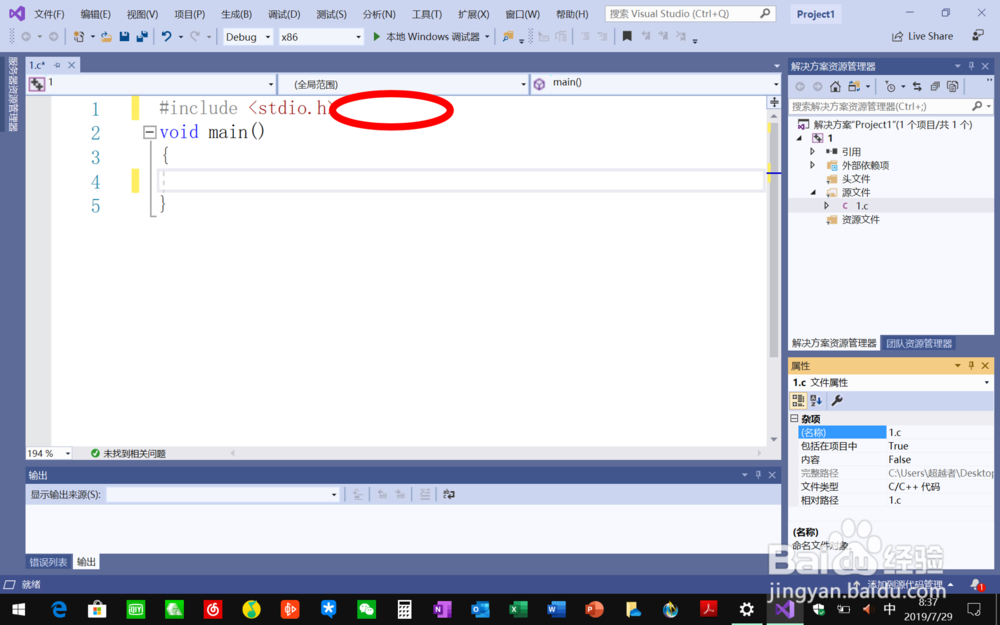
Task: Open Calculator from taskbar
Action: pos(404,610)
